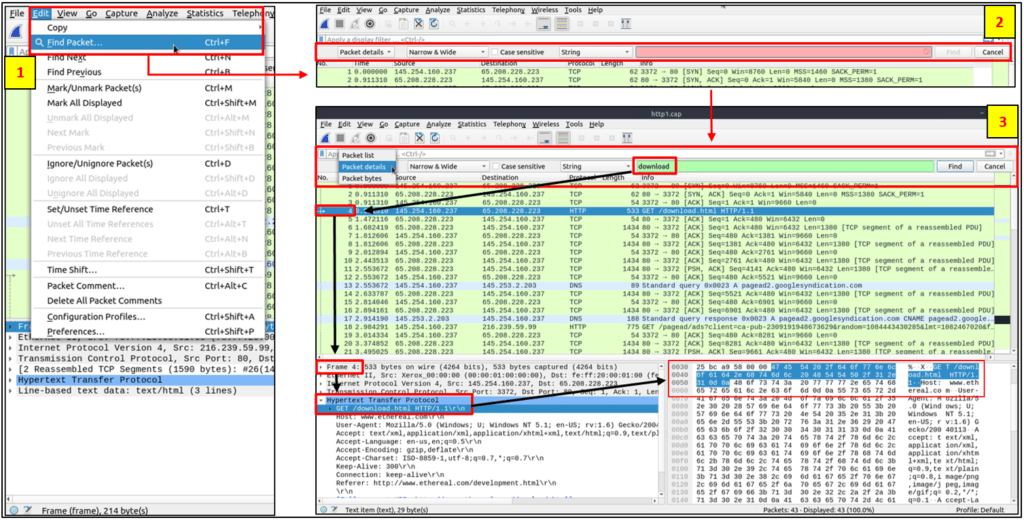This screenshot has width=1024, height=520.
Task: Expand Transmission Control Protocol row in window 1
Action: click(x=11, y=359)
